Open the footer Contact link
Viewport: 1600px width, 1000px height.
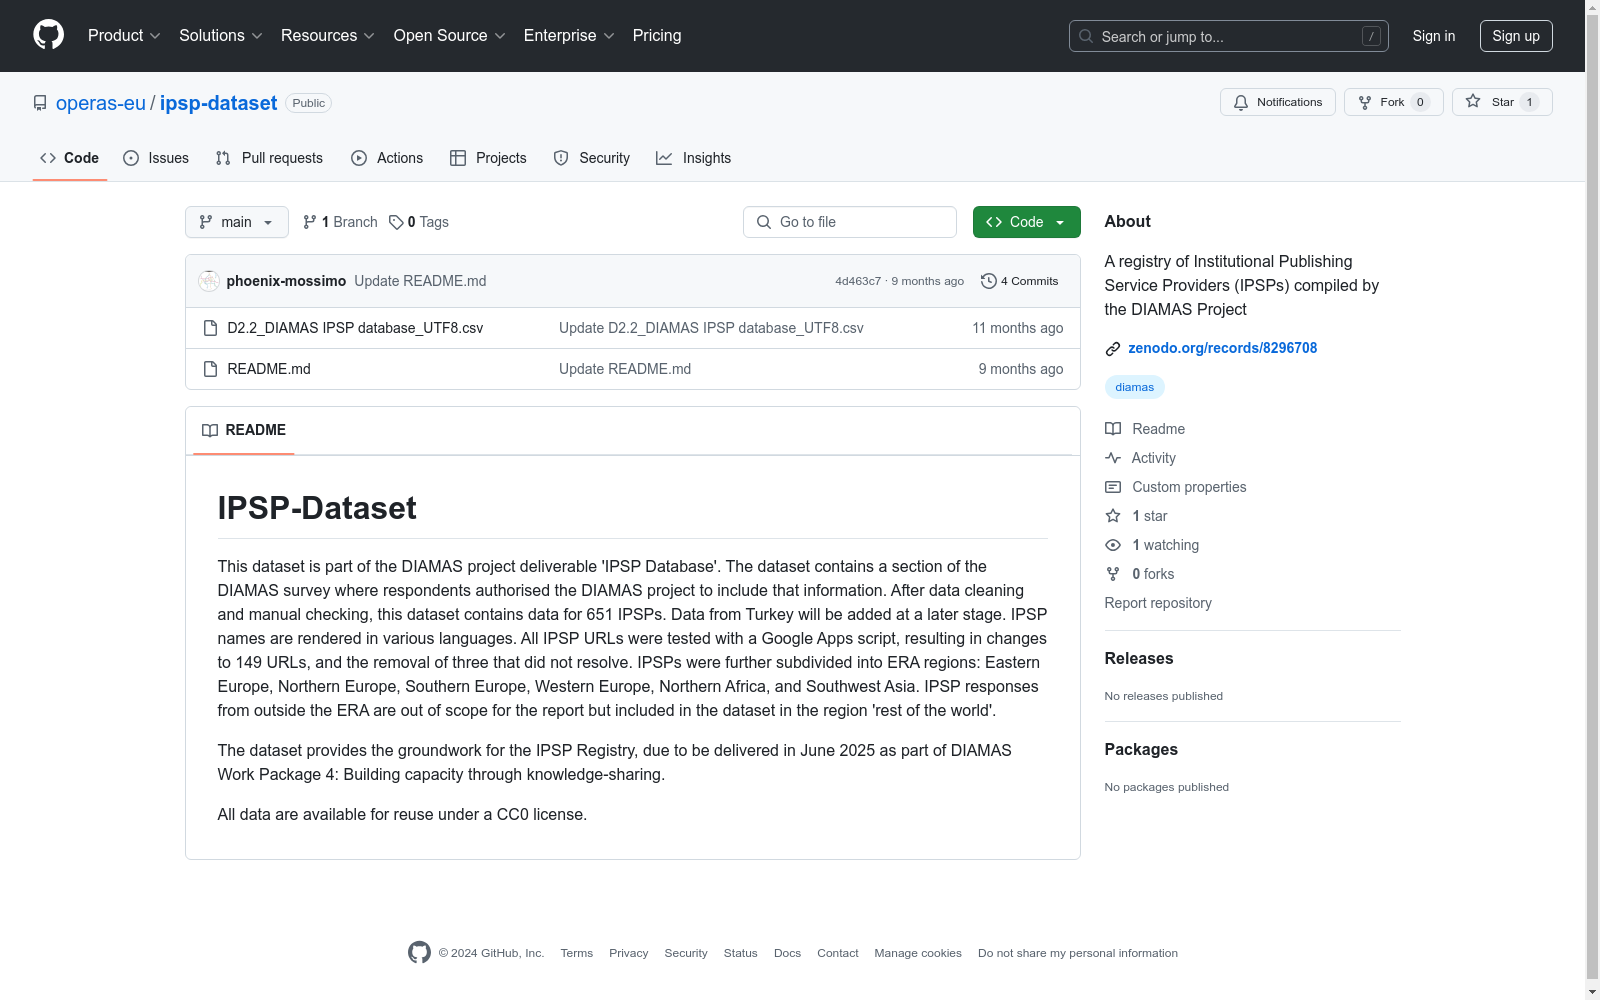point(838,953)
